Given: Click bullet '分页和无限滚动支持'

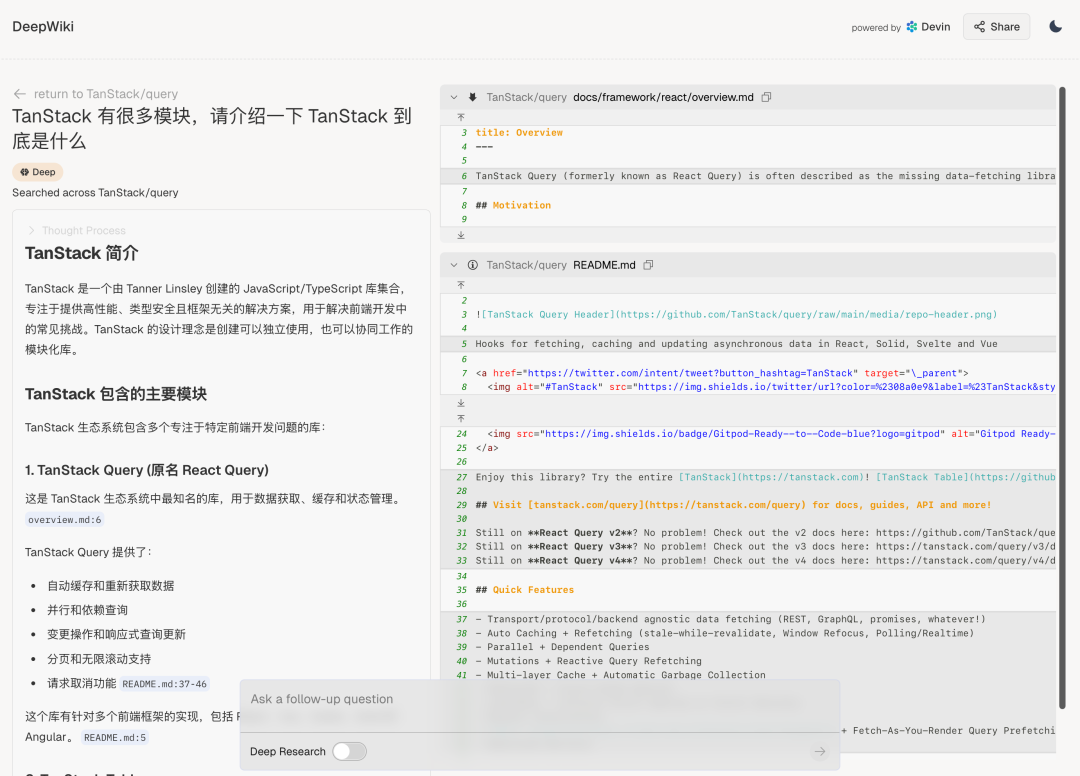Looking at the screenshot, I should point(98,659).
